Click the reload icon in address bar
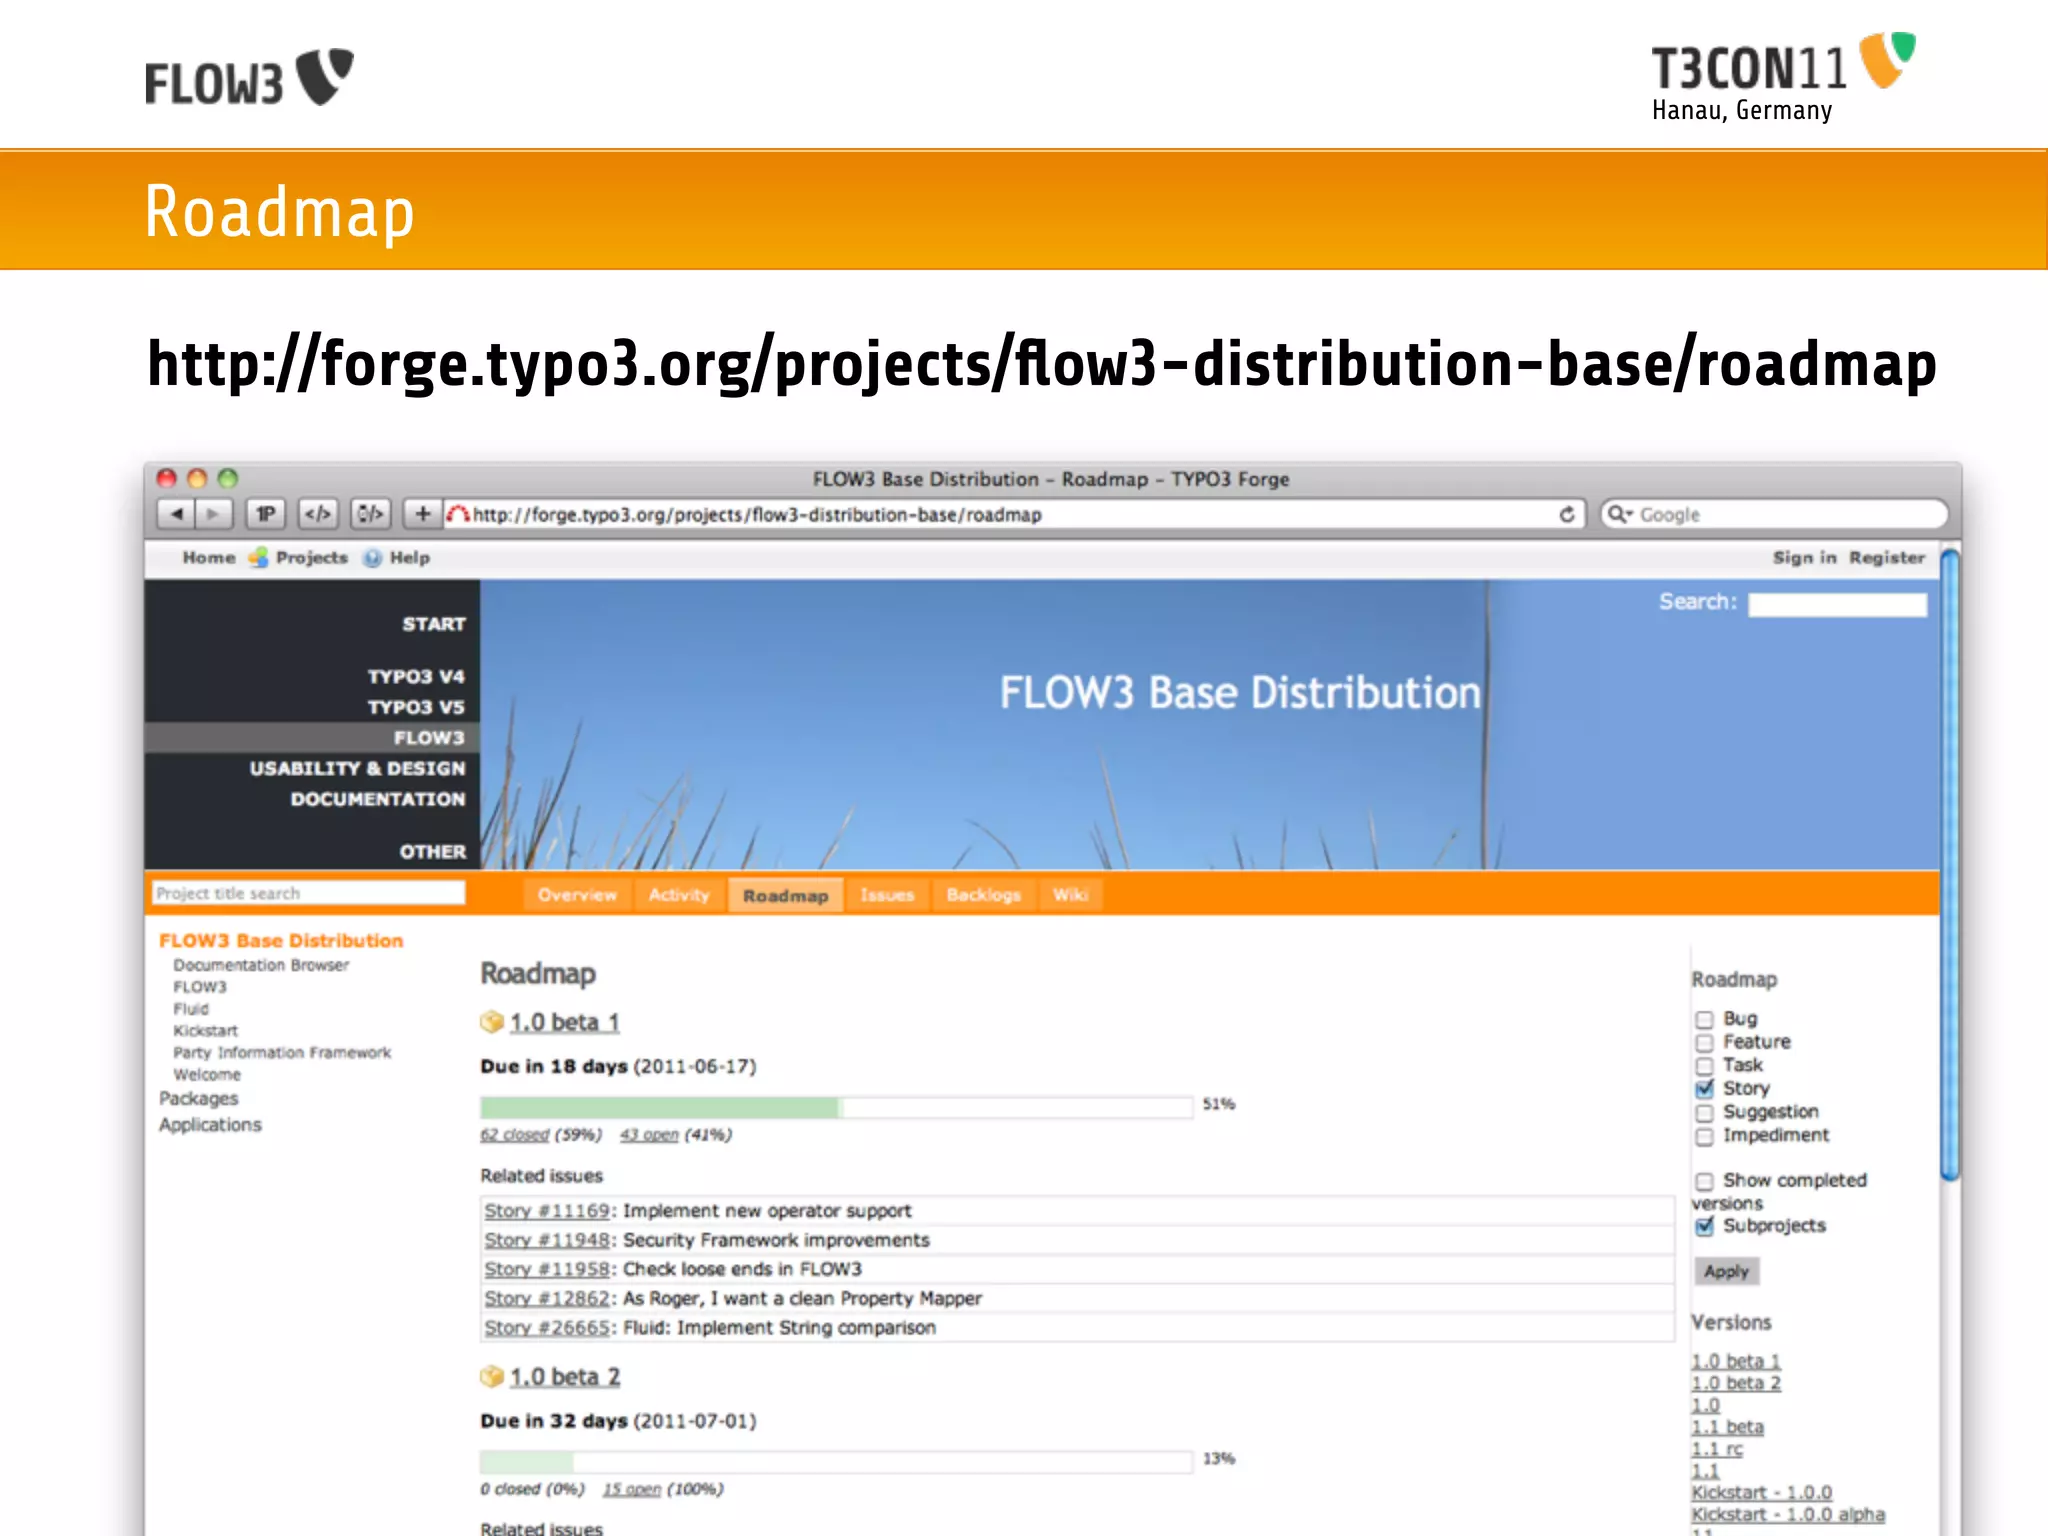 pos(1566,514)
